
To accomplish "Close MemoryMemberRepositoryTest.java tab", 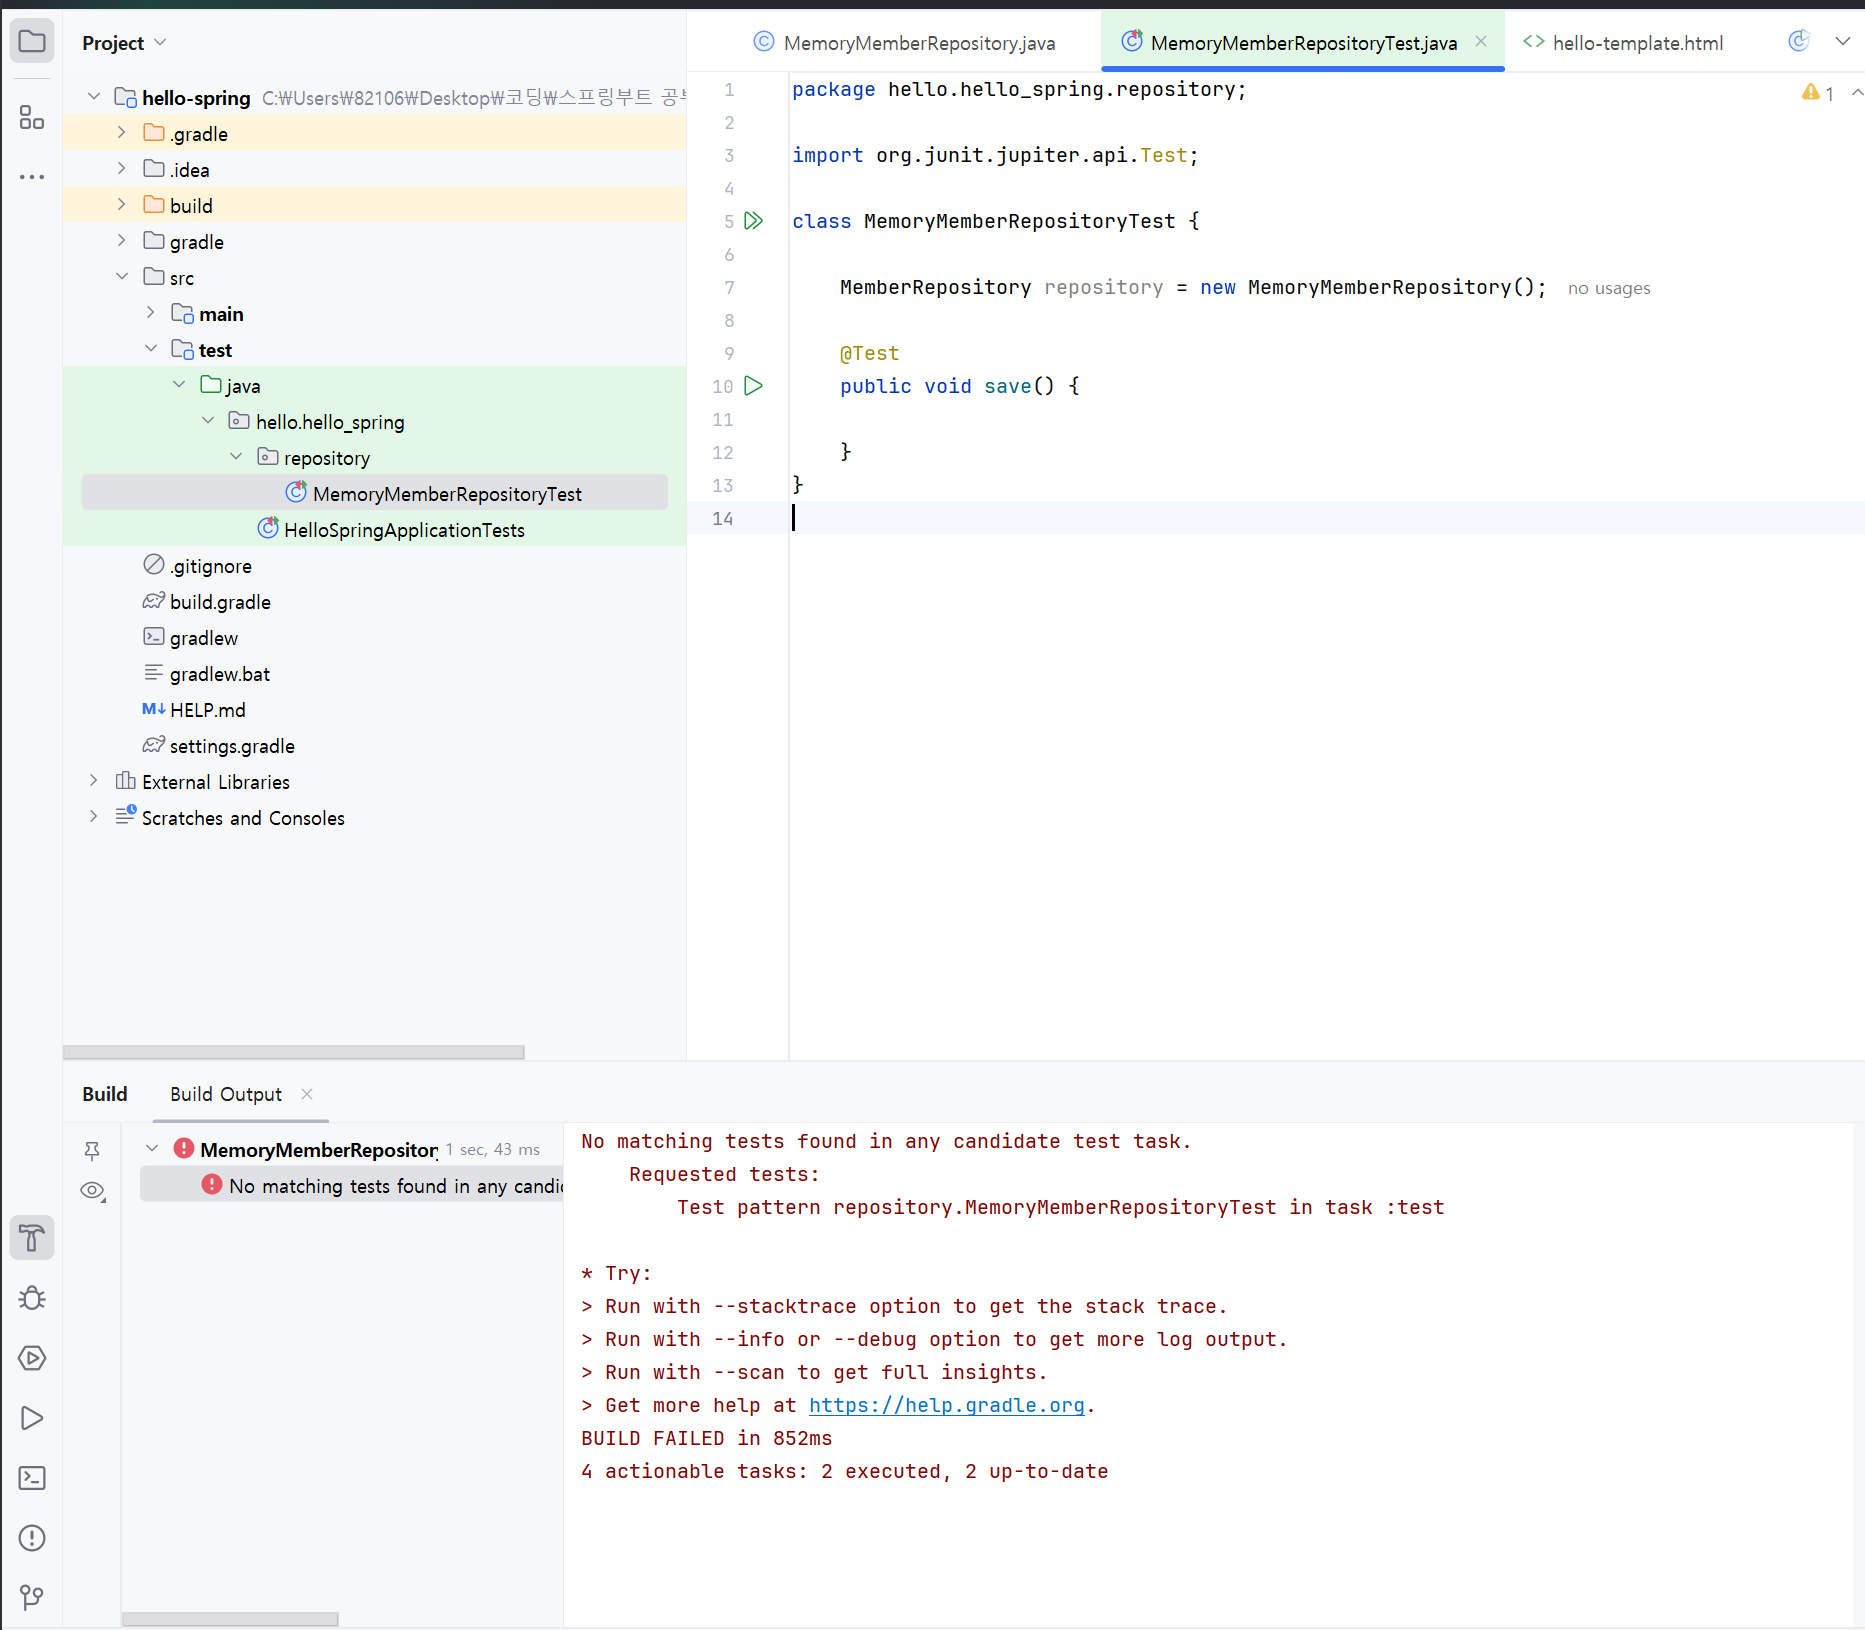I will pyautogui.click(x=1481, y=41).
